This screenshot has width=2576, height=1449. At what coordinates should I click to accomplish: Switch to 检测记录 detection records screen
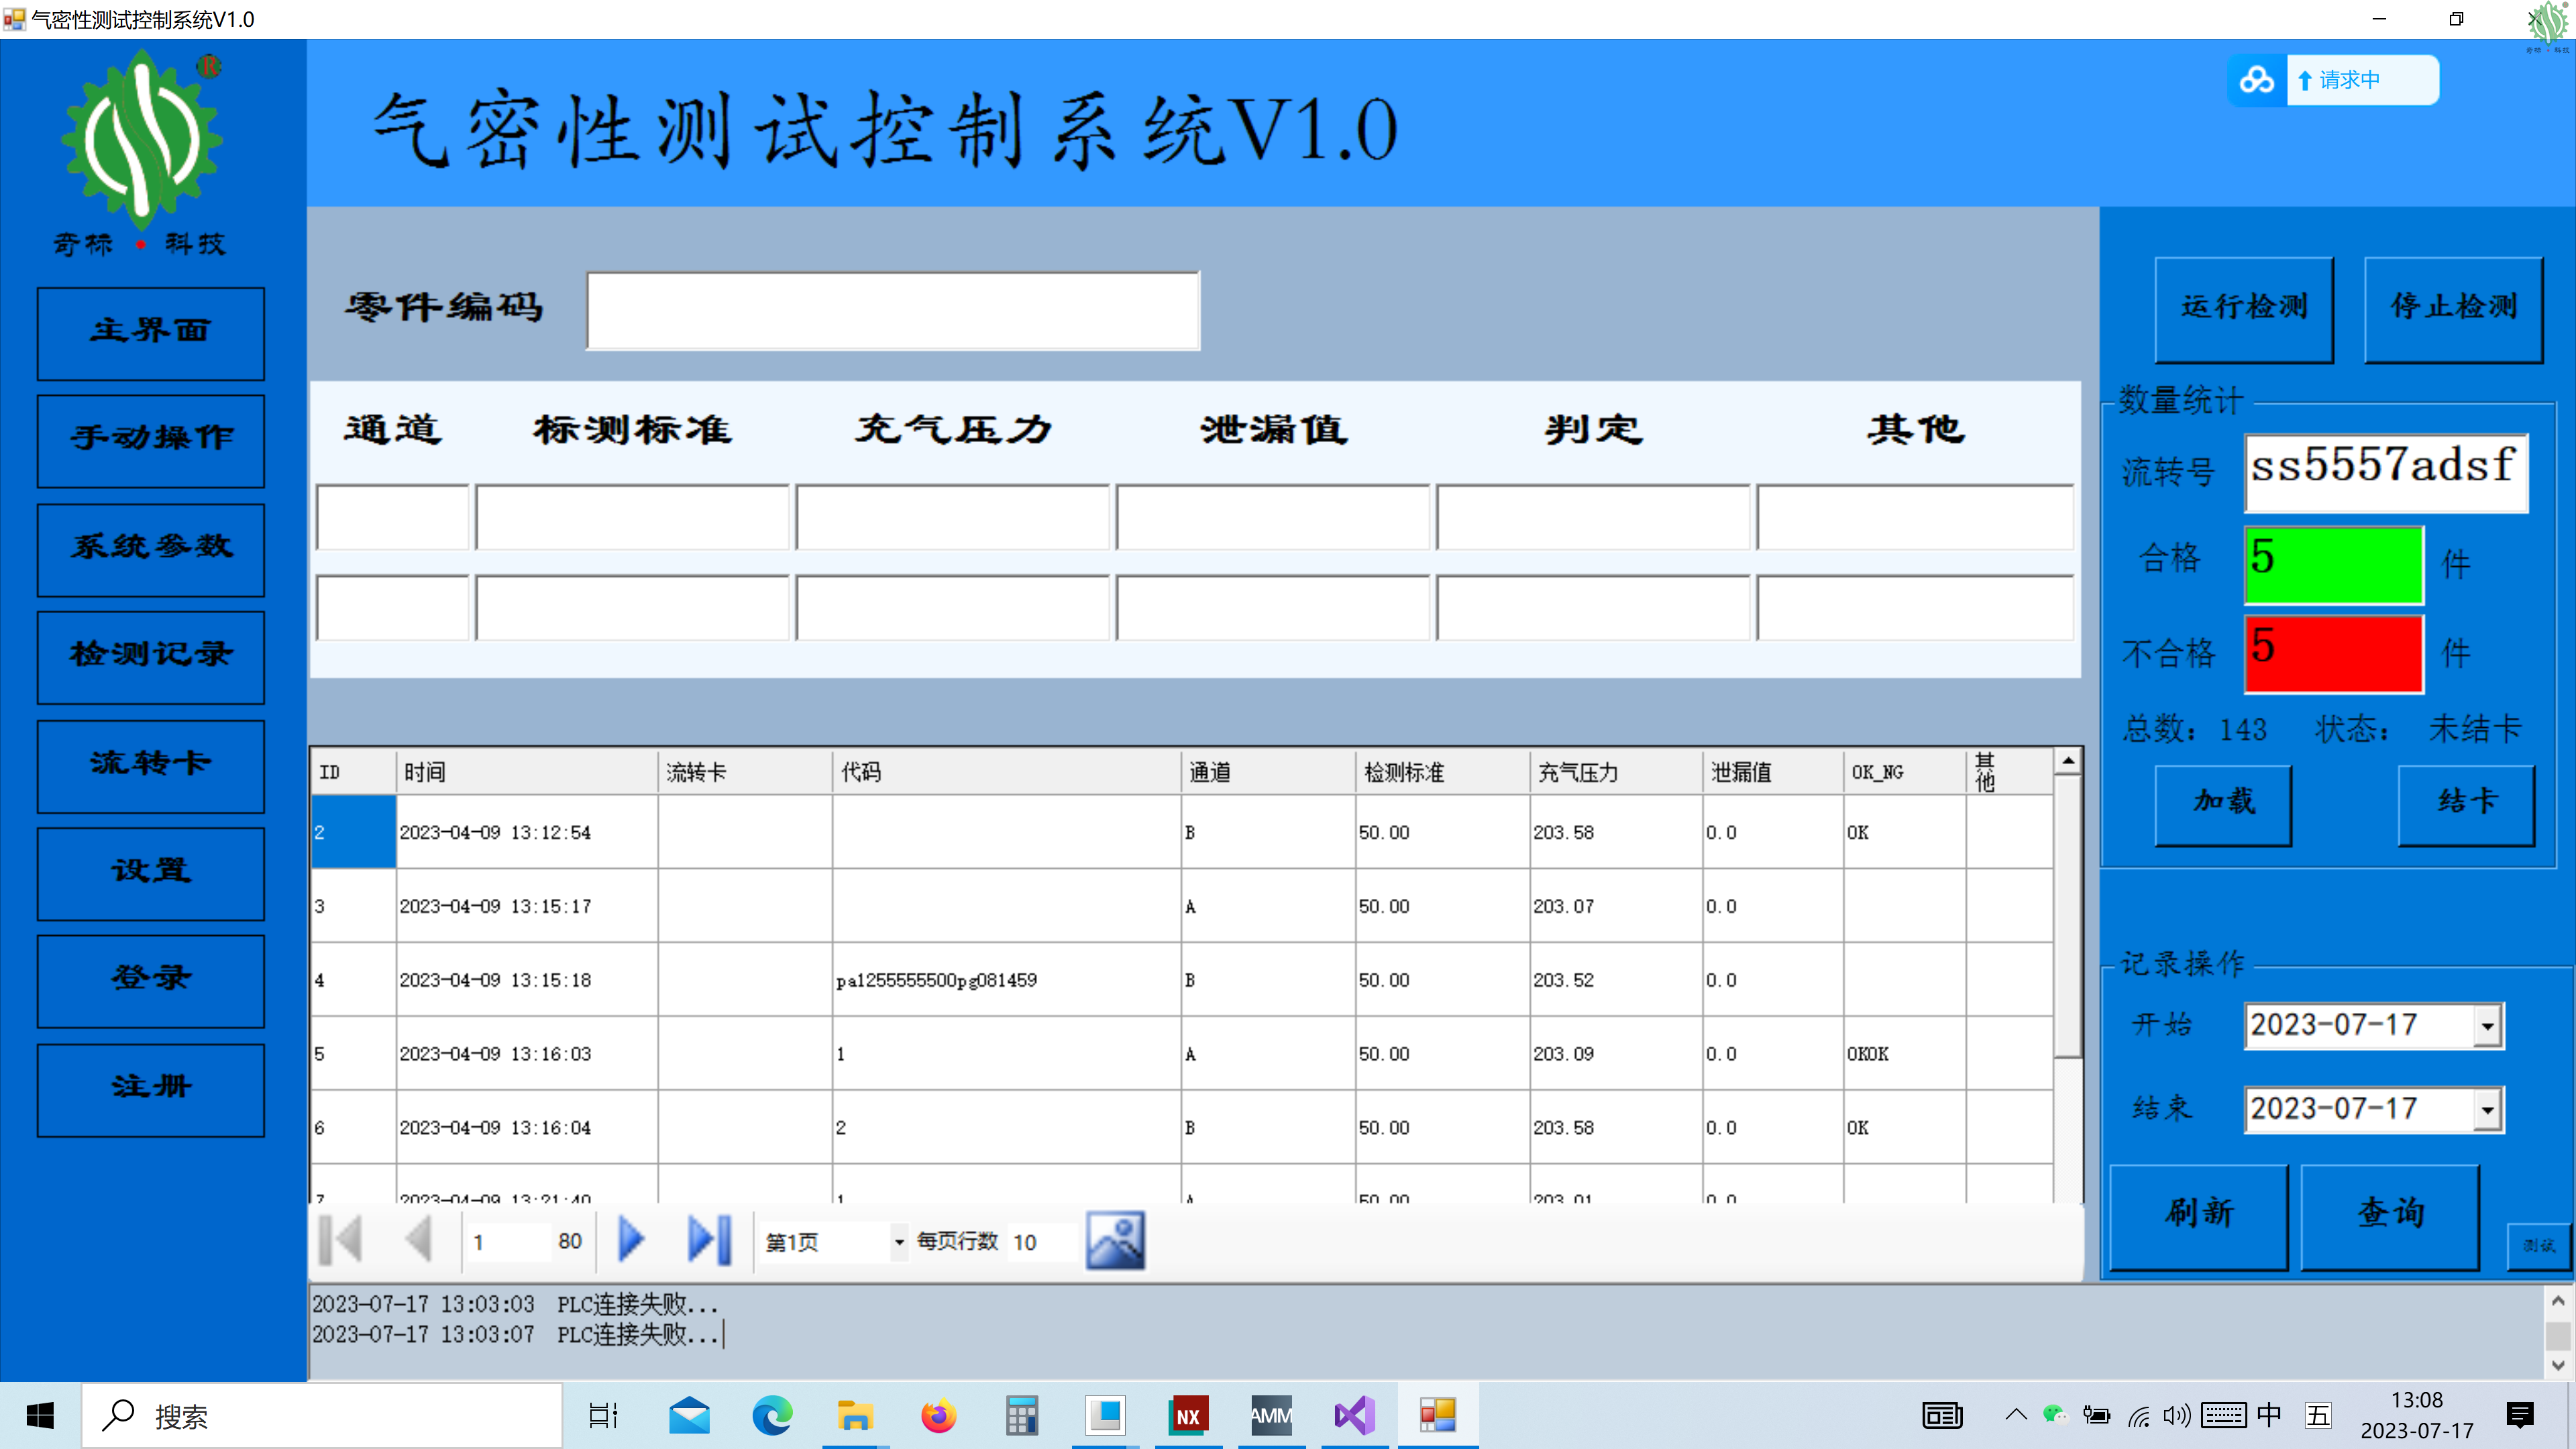150,657
